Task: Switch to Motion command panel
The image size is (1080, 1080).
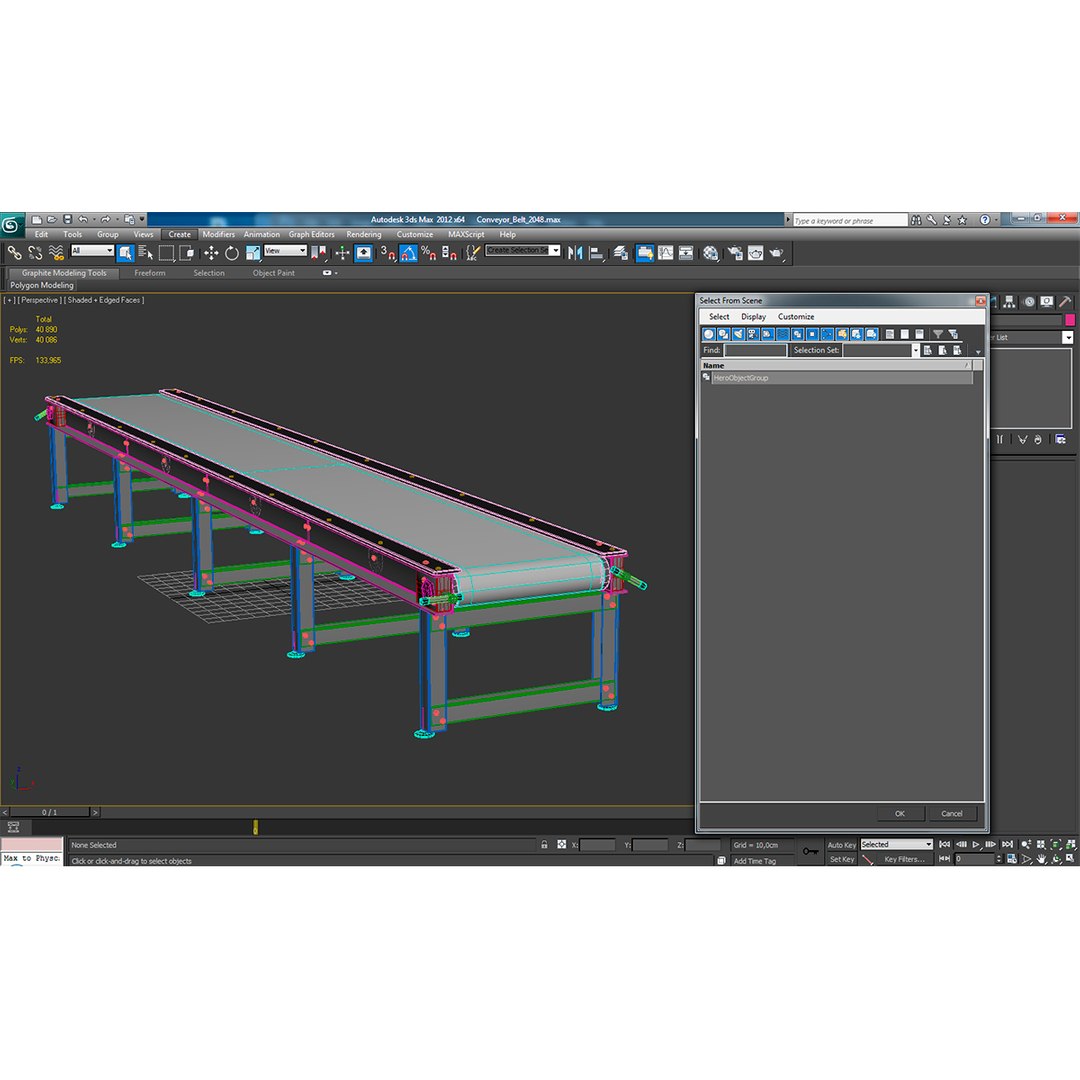Action: coord(1028,302)
